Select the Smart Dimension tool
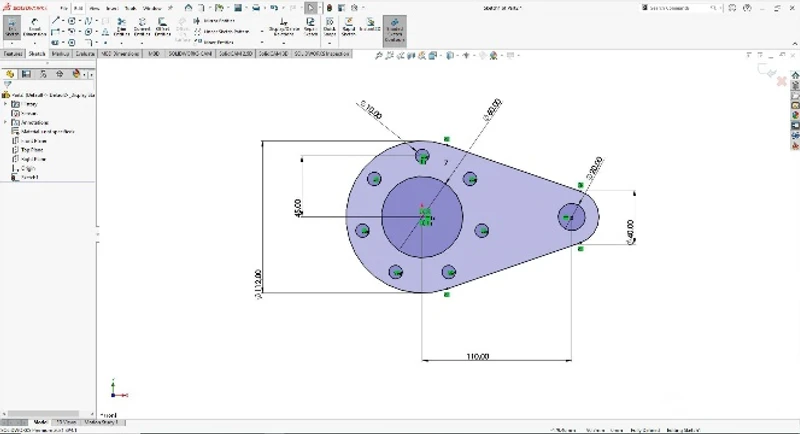The height and width of the screenshot is (434, 800). coord(34,27)
